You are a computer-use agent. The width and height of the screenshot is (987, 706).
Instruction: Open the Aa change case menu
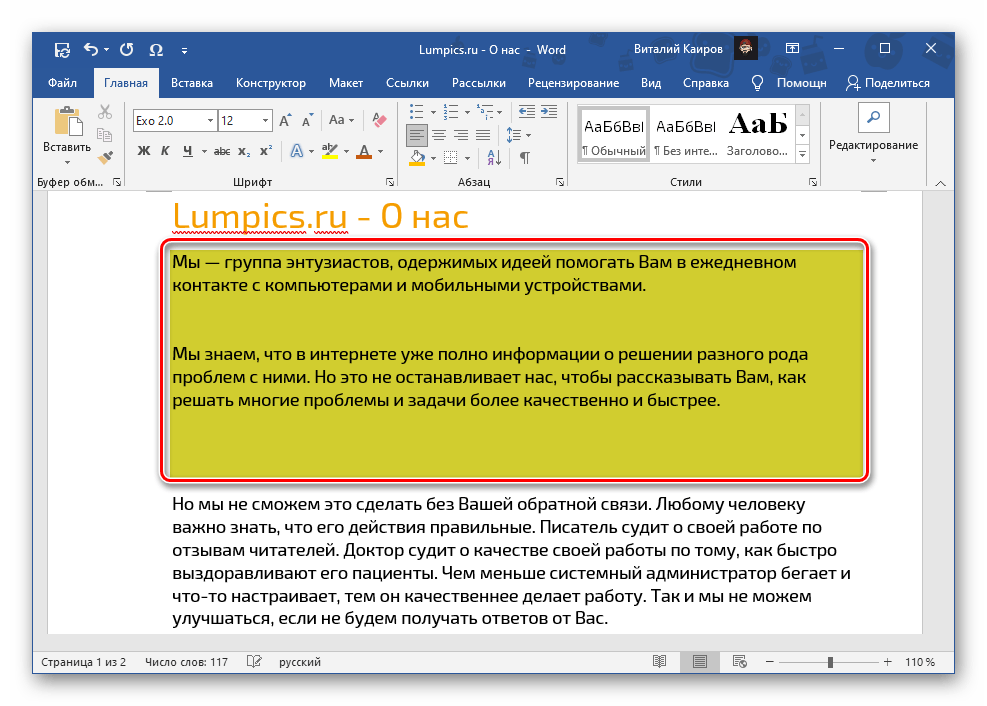(x=341, y=120)
